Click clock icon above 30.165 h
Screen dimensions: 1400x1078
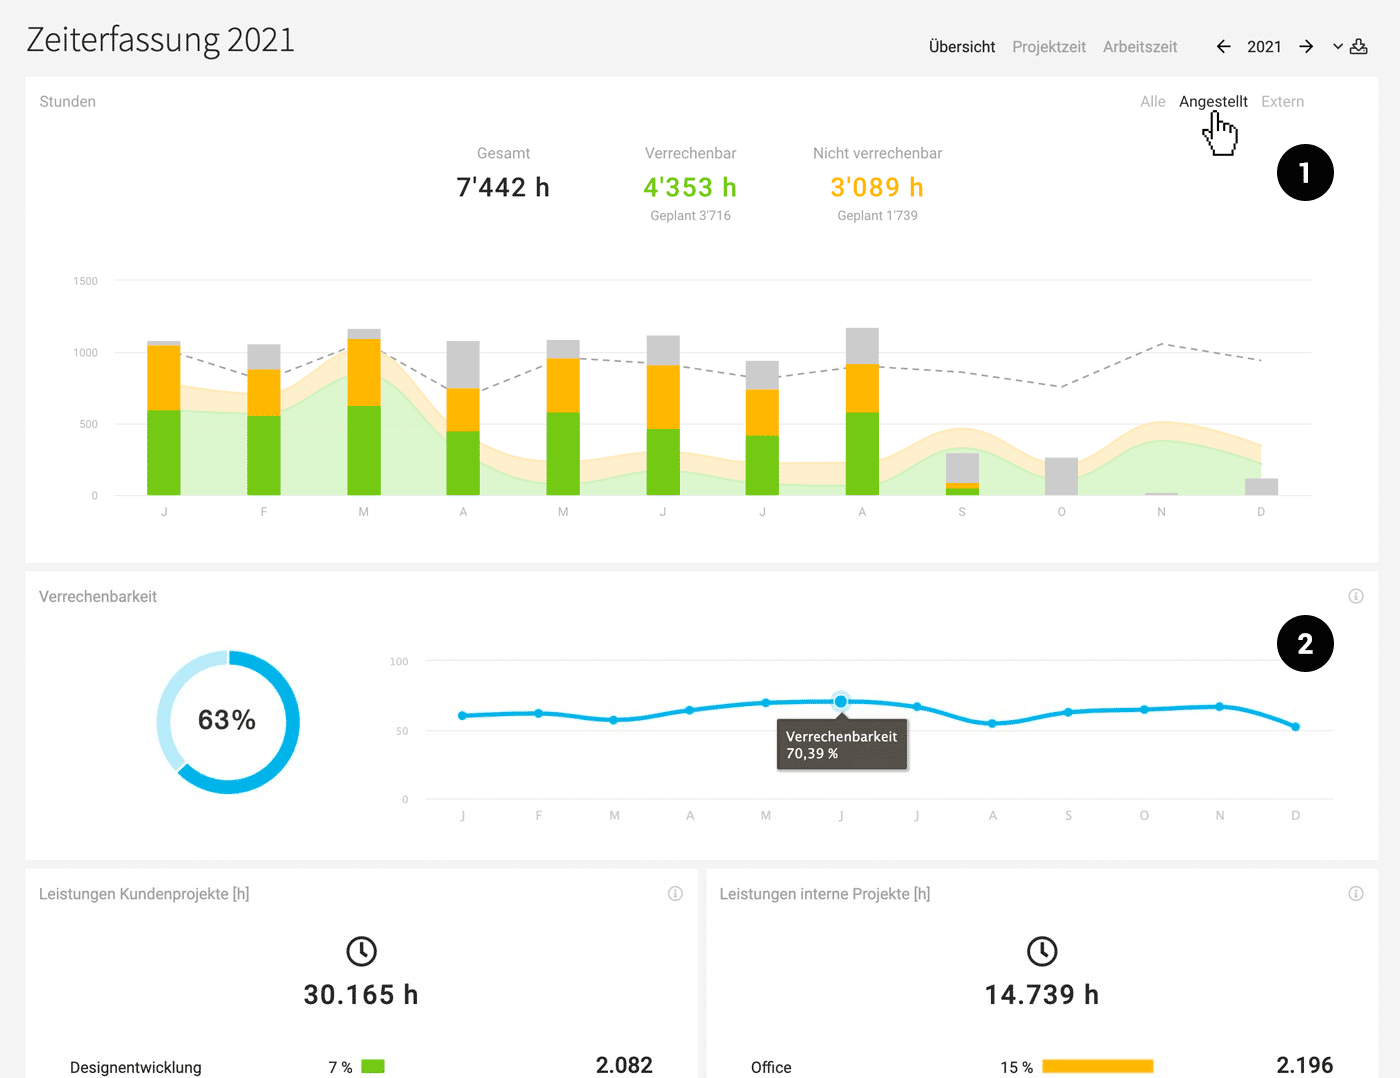(361, 951)
